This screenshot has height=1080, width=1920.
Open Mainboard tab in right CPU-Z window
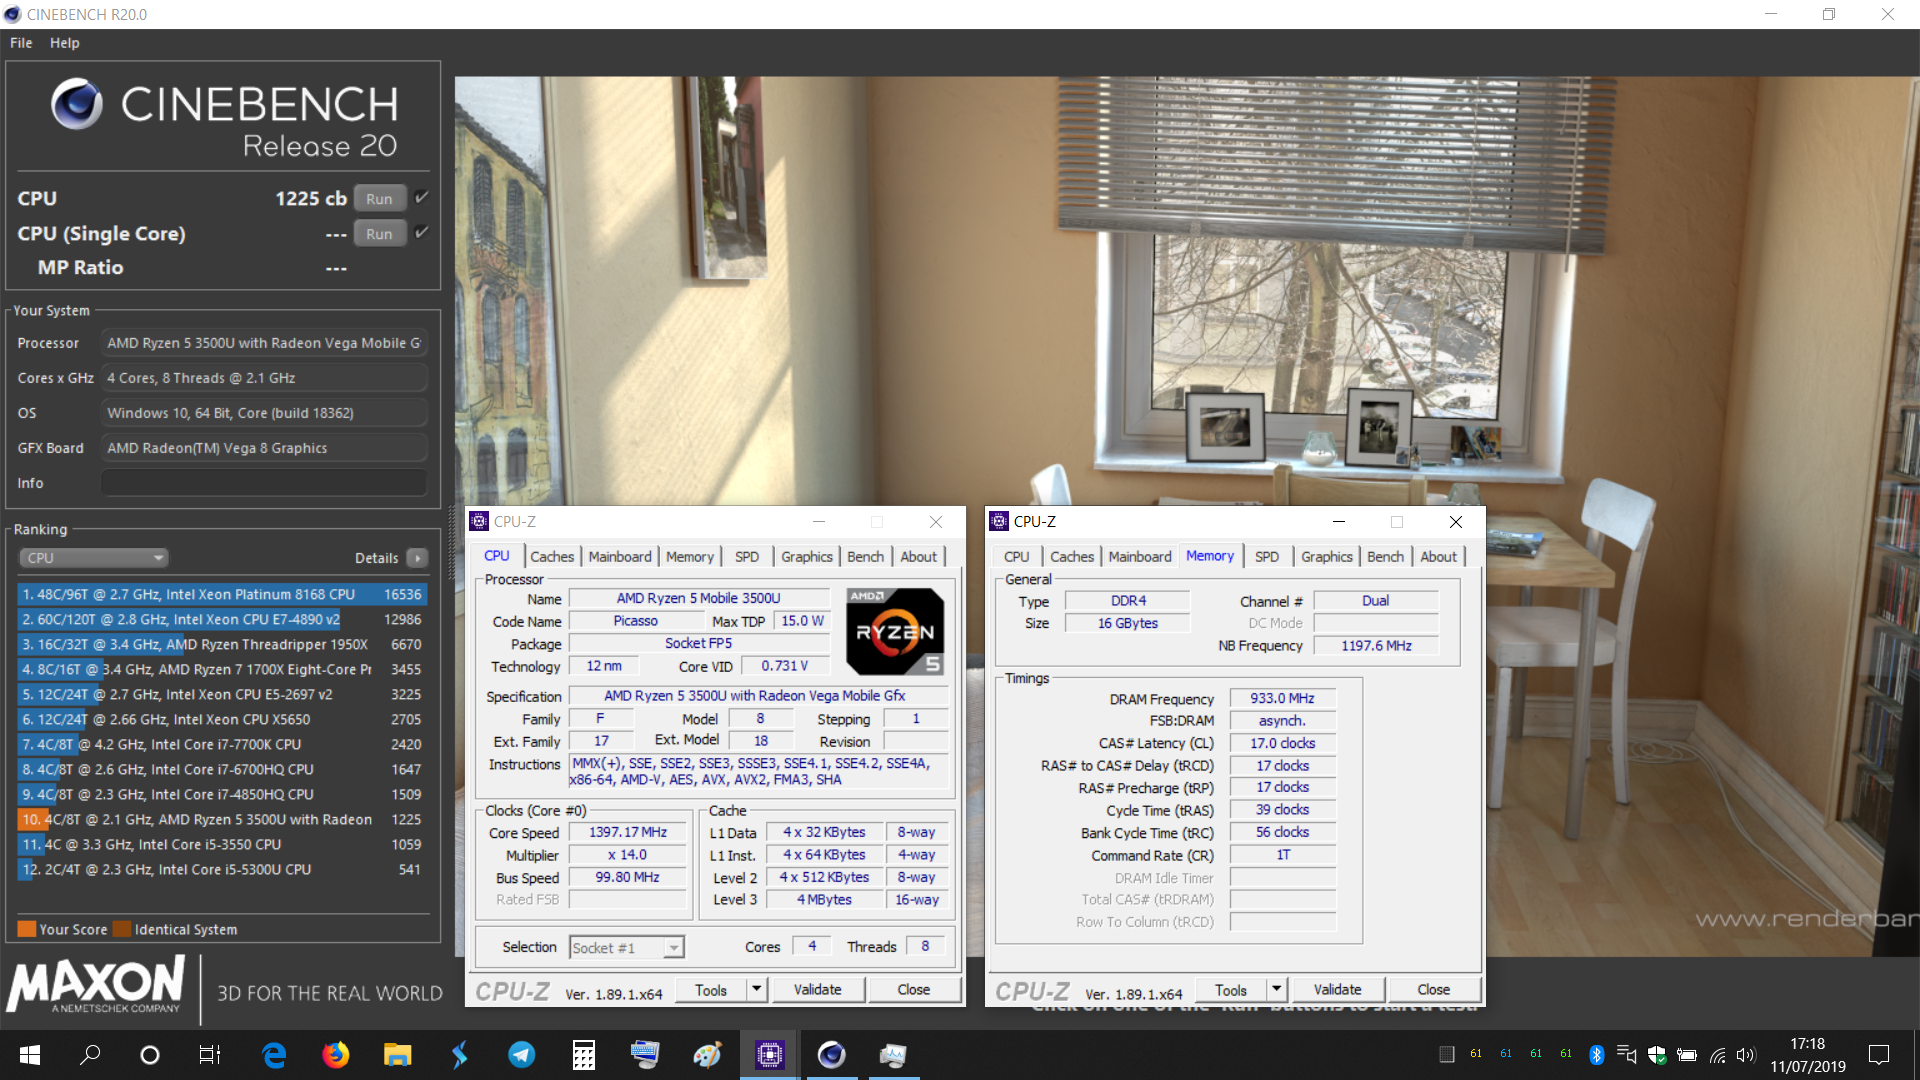pos(1140,557)
